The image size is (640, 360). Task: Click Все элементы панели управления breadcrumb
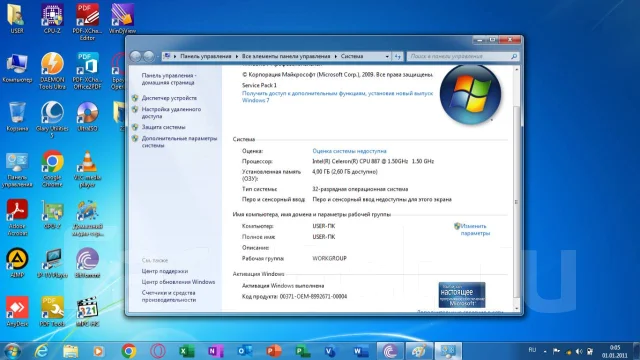pyautogui.click(x=286, y=56)
